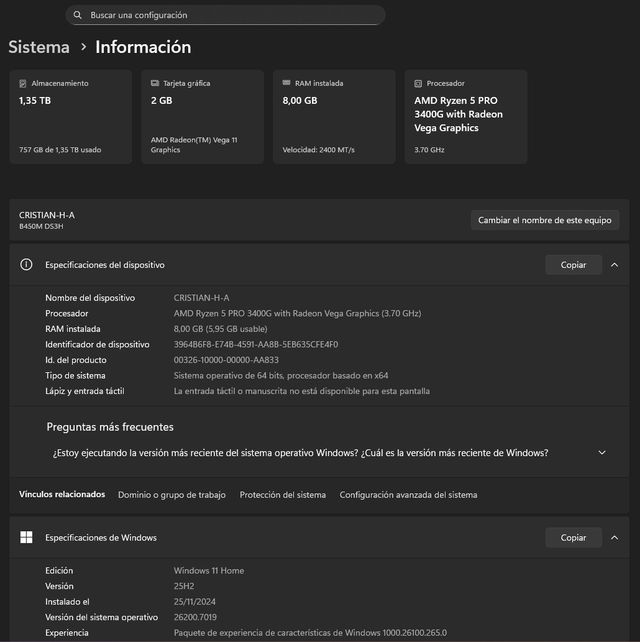Screen dimensions: 640x642
Task: Open the Almacenamiento 1,35 TB card
Action: coord(70,117)
